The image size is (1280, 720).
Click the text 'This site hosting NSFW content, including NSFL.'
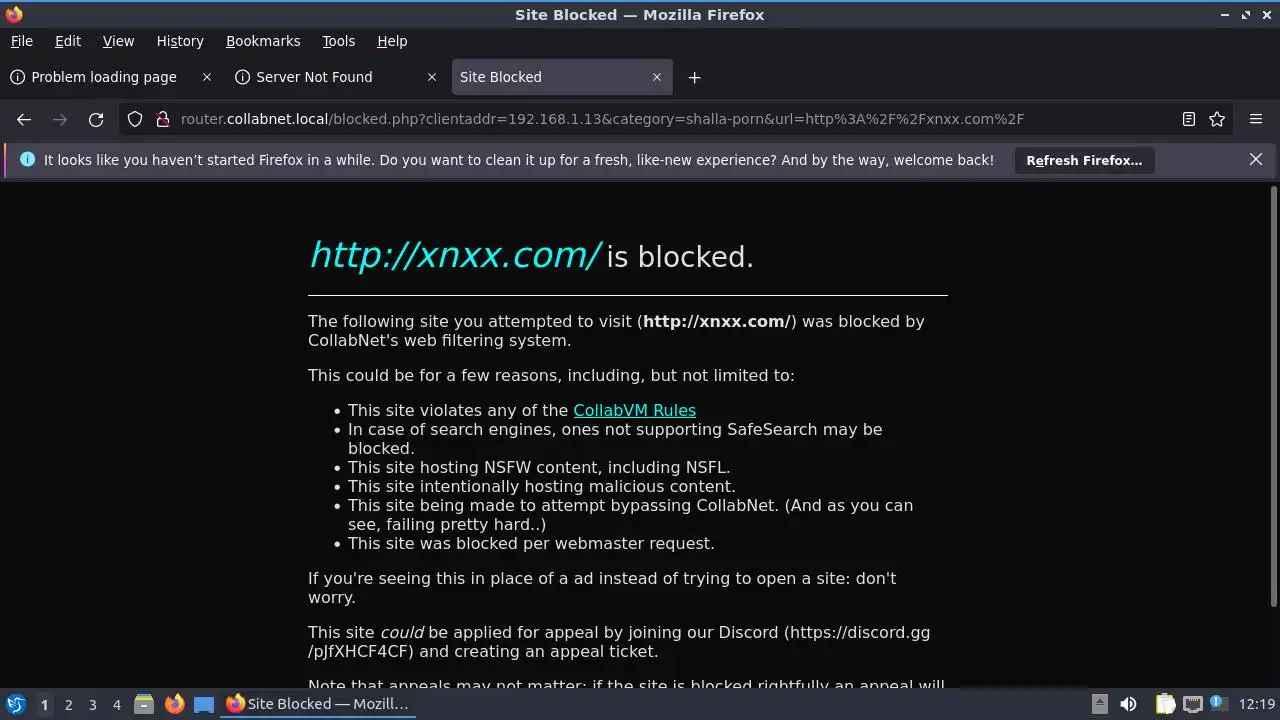tap(539, 467)
